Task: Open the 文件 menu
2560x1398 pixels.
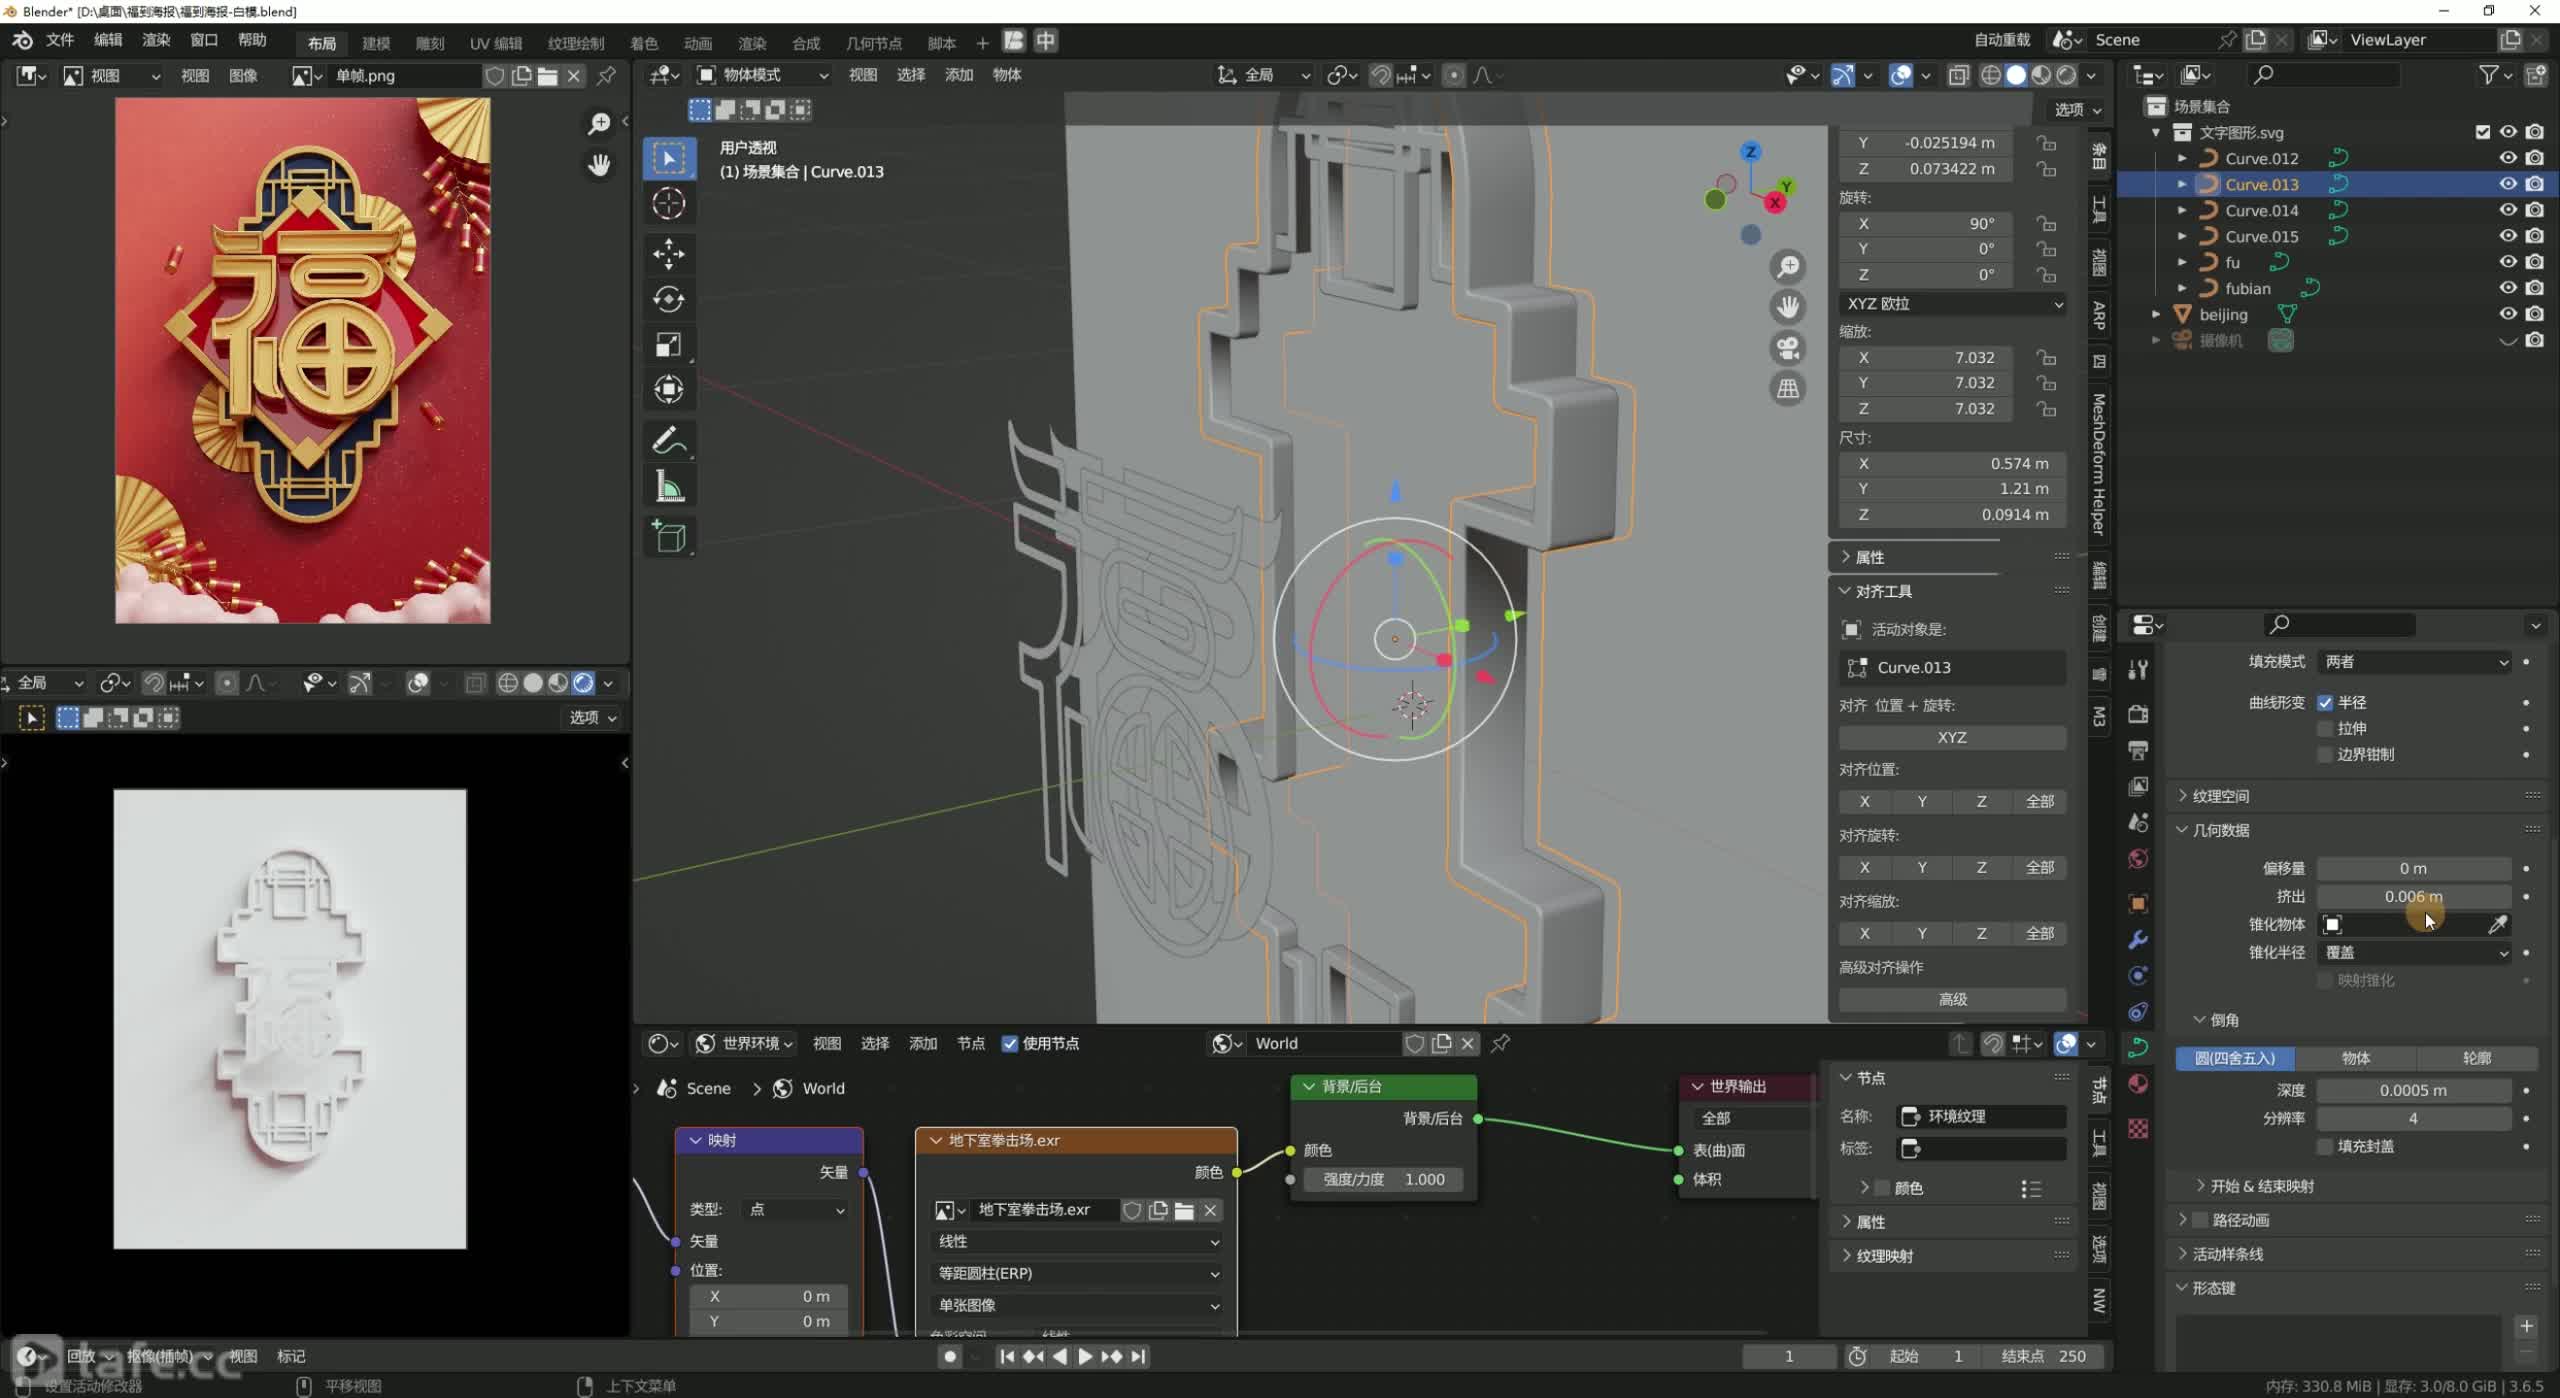Action: (60, 40)
